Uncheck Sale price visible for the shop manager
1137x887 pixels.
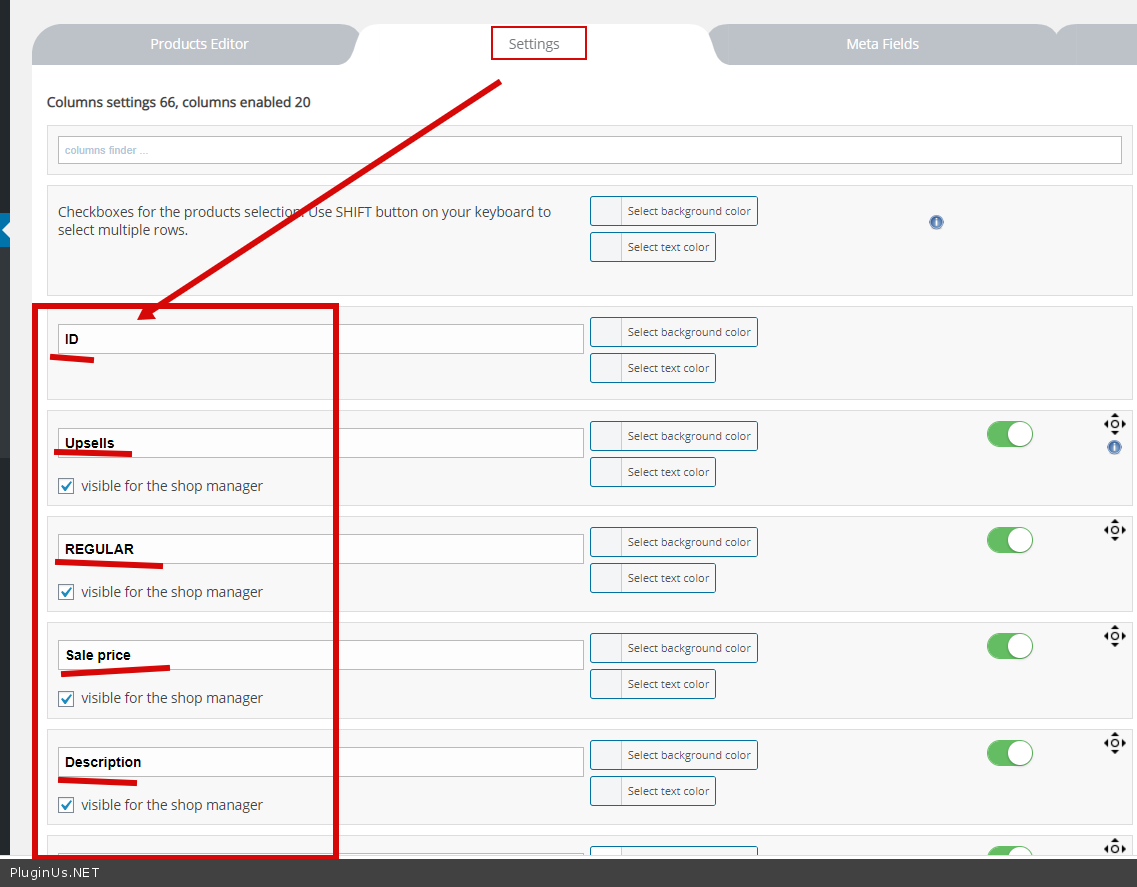67,698
